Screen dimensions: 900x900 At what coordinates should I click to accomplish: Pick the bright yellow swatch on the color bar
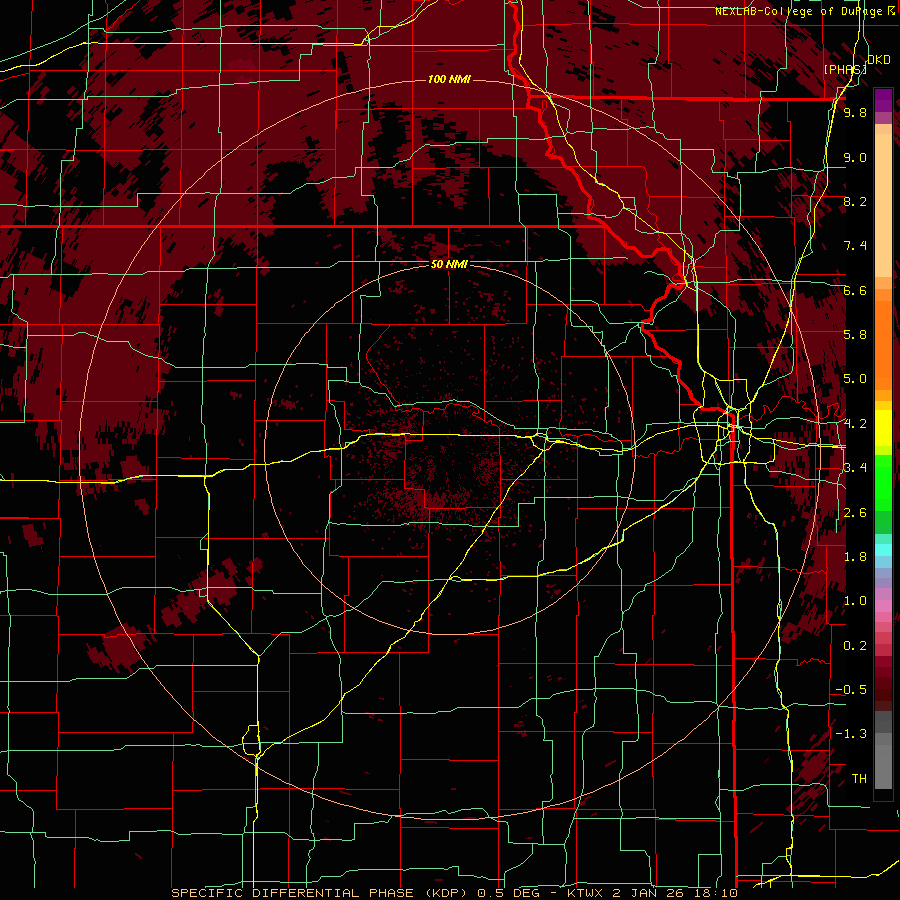click(x=883, y=428)
